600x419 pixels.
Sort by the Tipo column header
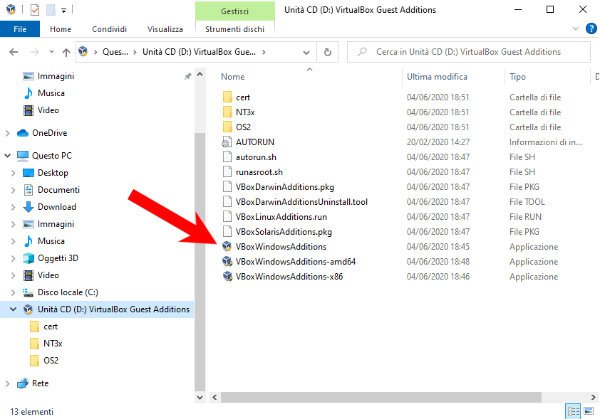tap(517, 77)
